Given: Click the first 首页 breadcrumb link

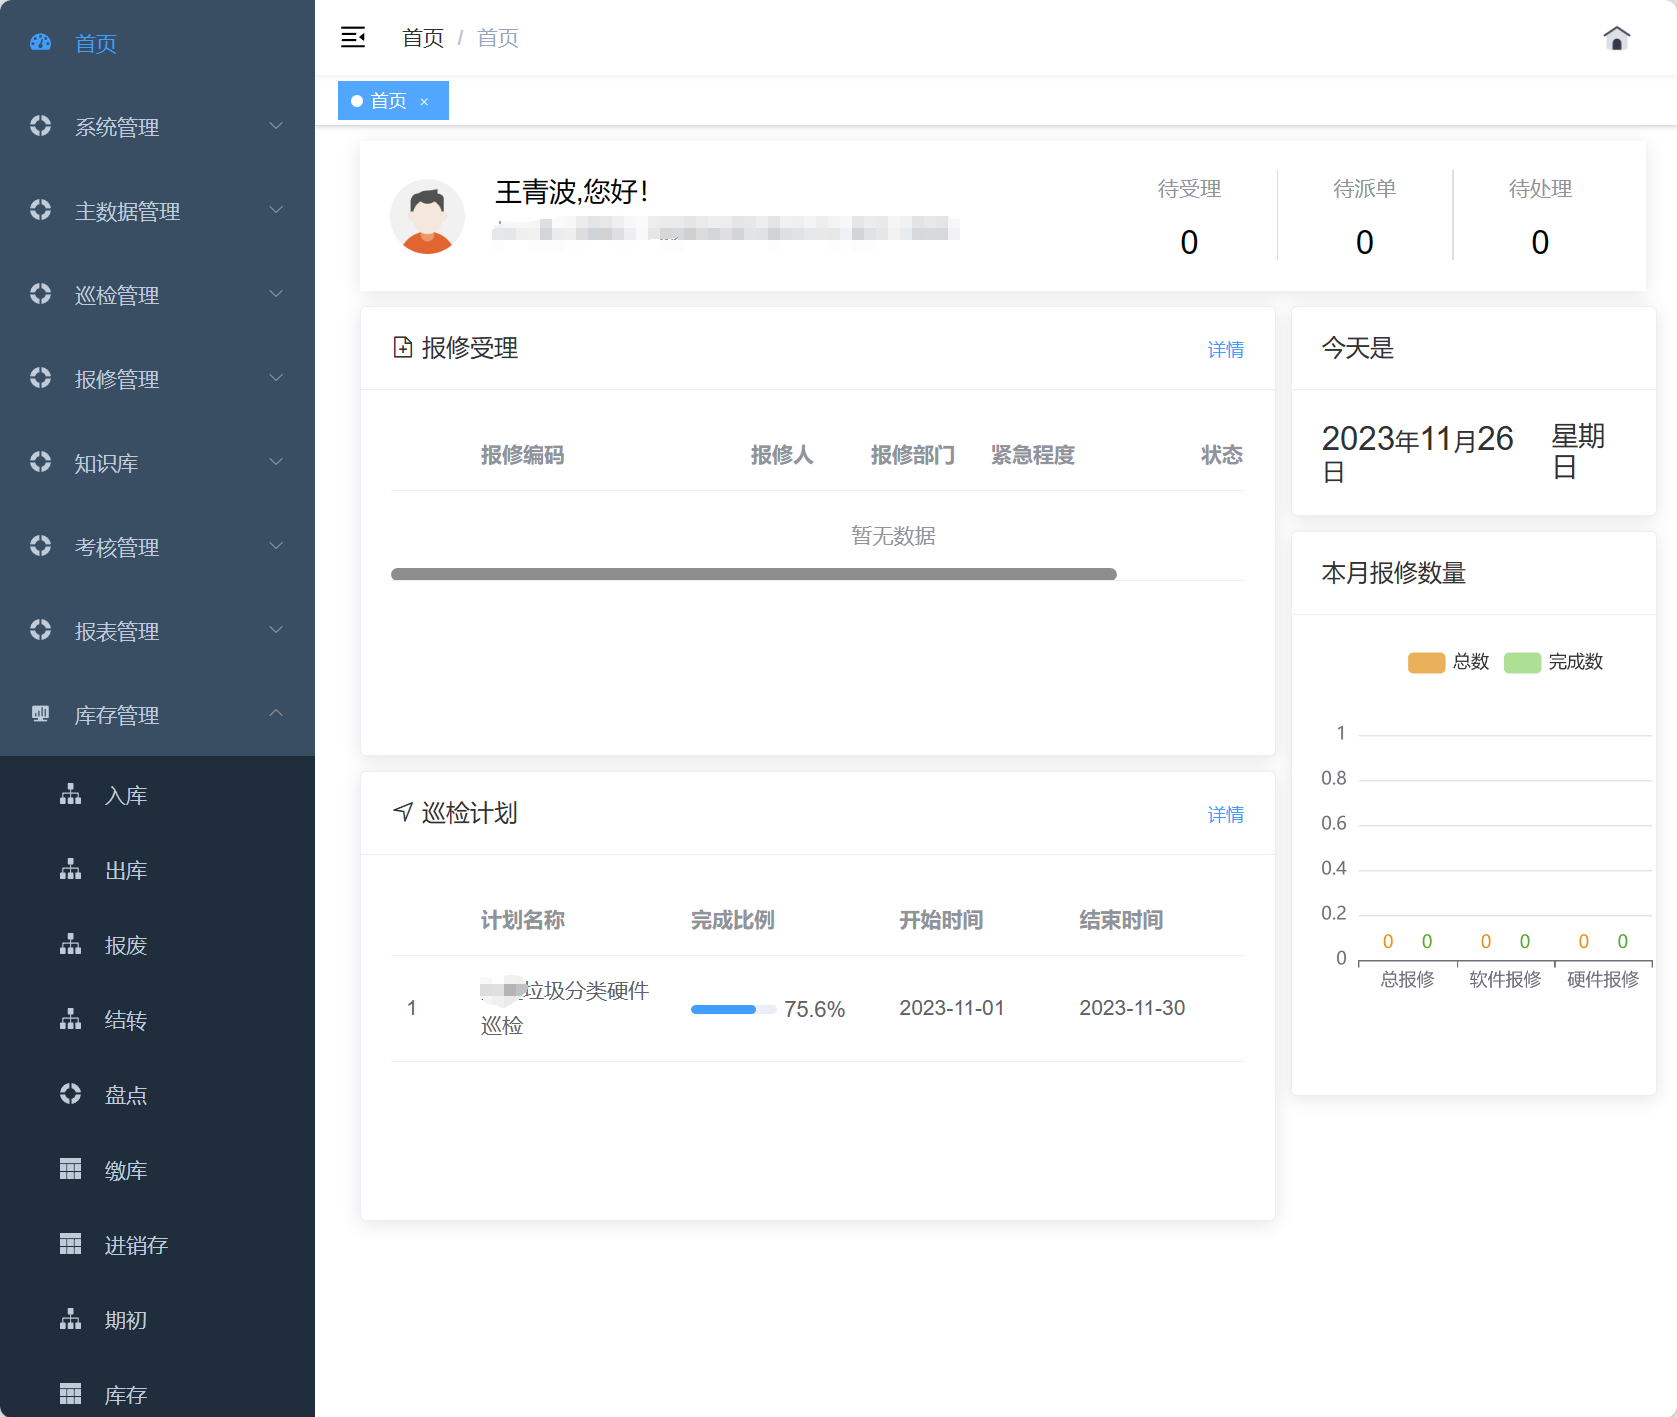Looking at the screenshot, I should 423,38.
